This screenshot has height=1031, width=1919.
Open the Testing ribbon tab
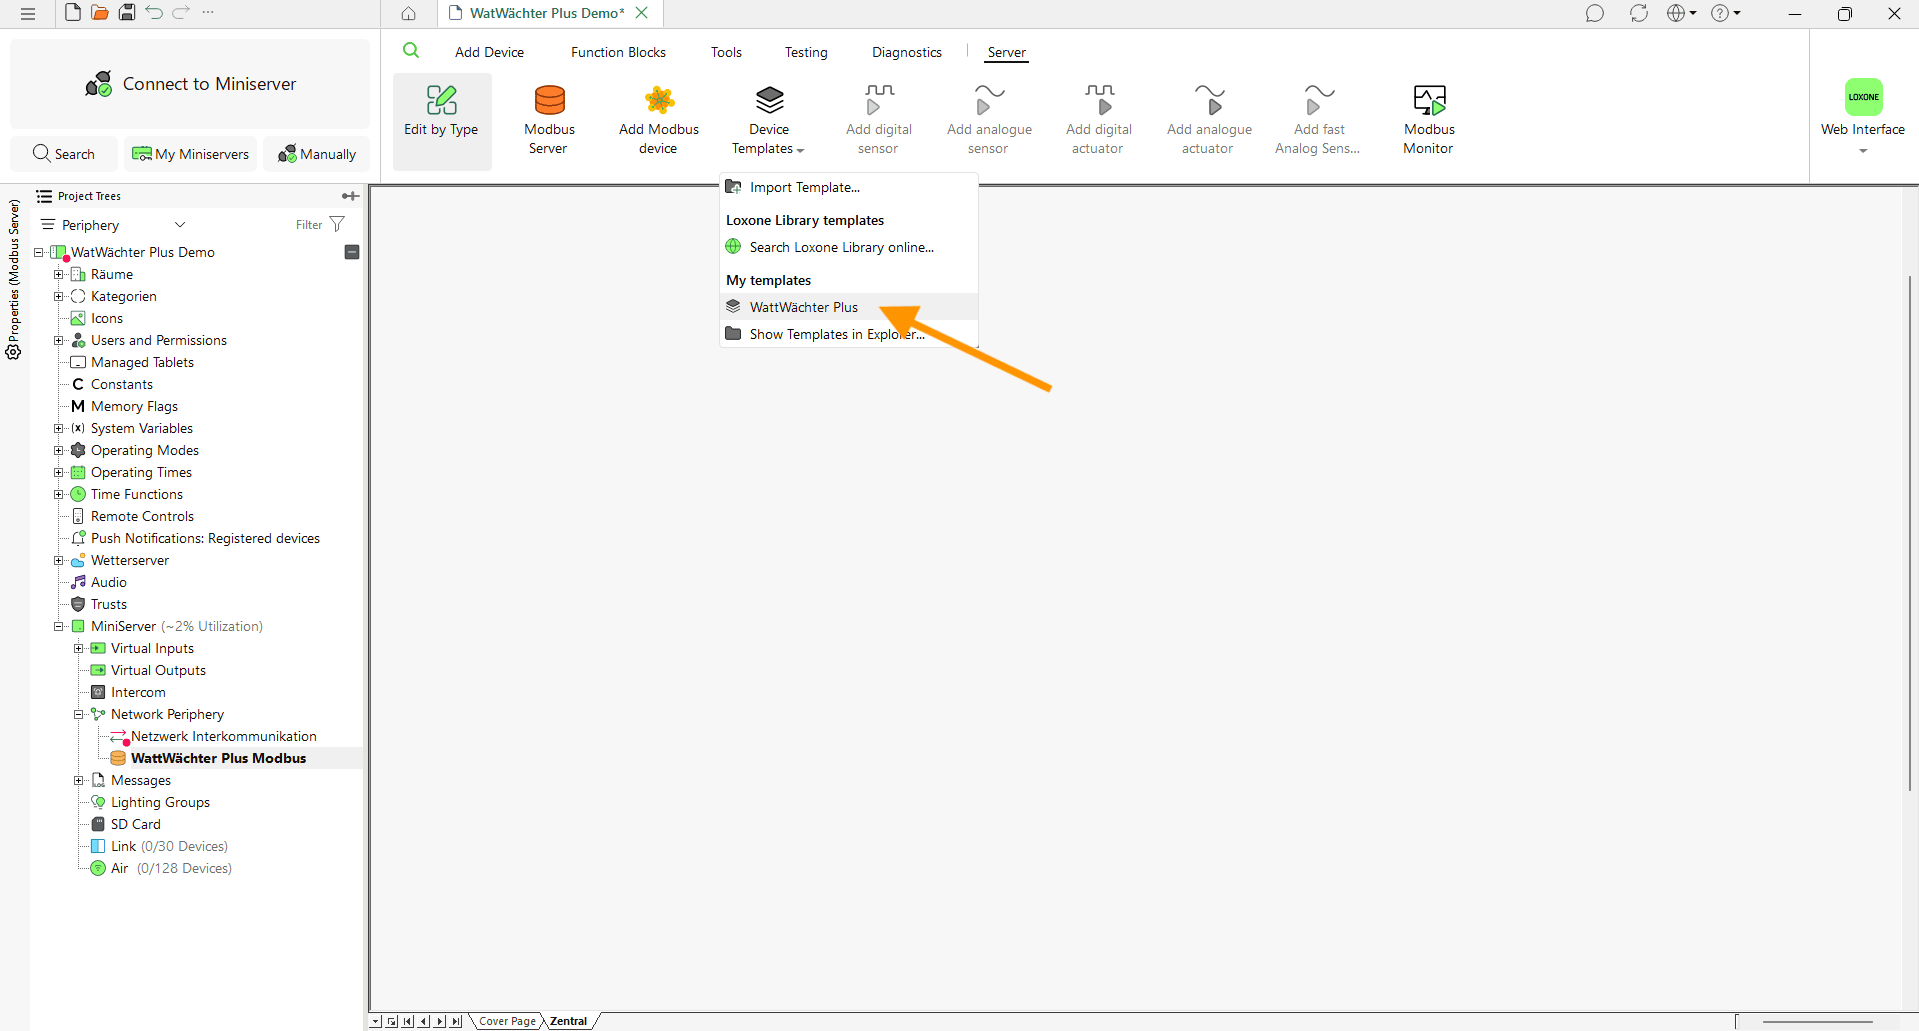pos(806,52)
